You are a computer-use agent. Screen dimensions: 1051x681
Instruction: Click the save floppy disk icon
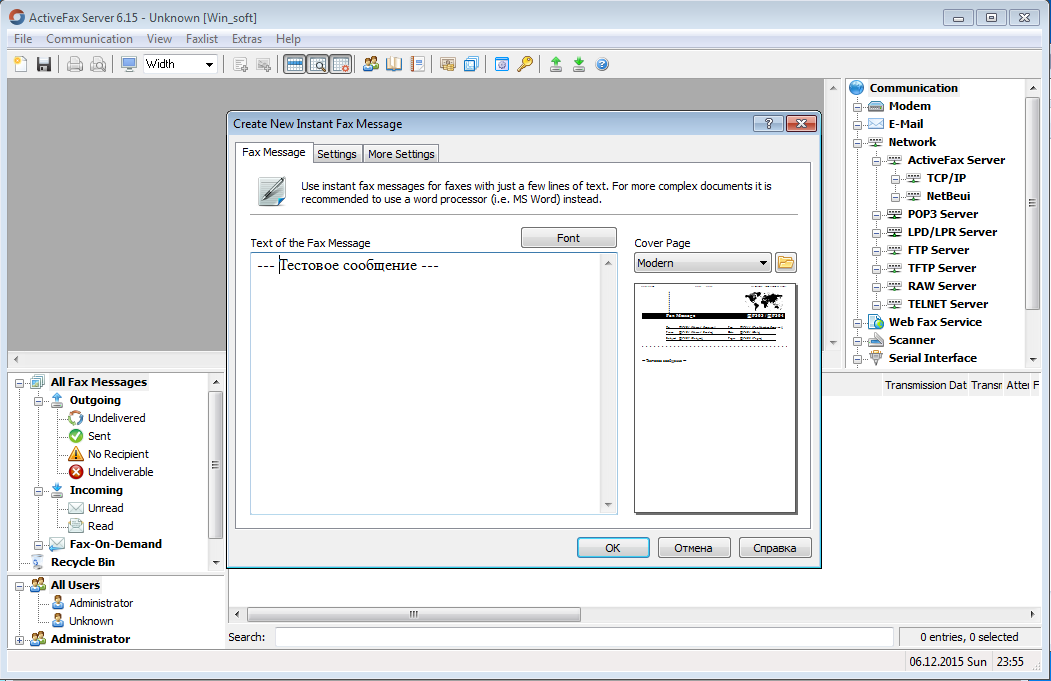click(44, 64)
